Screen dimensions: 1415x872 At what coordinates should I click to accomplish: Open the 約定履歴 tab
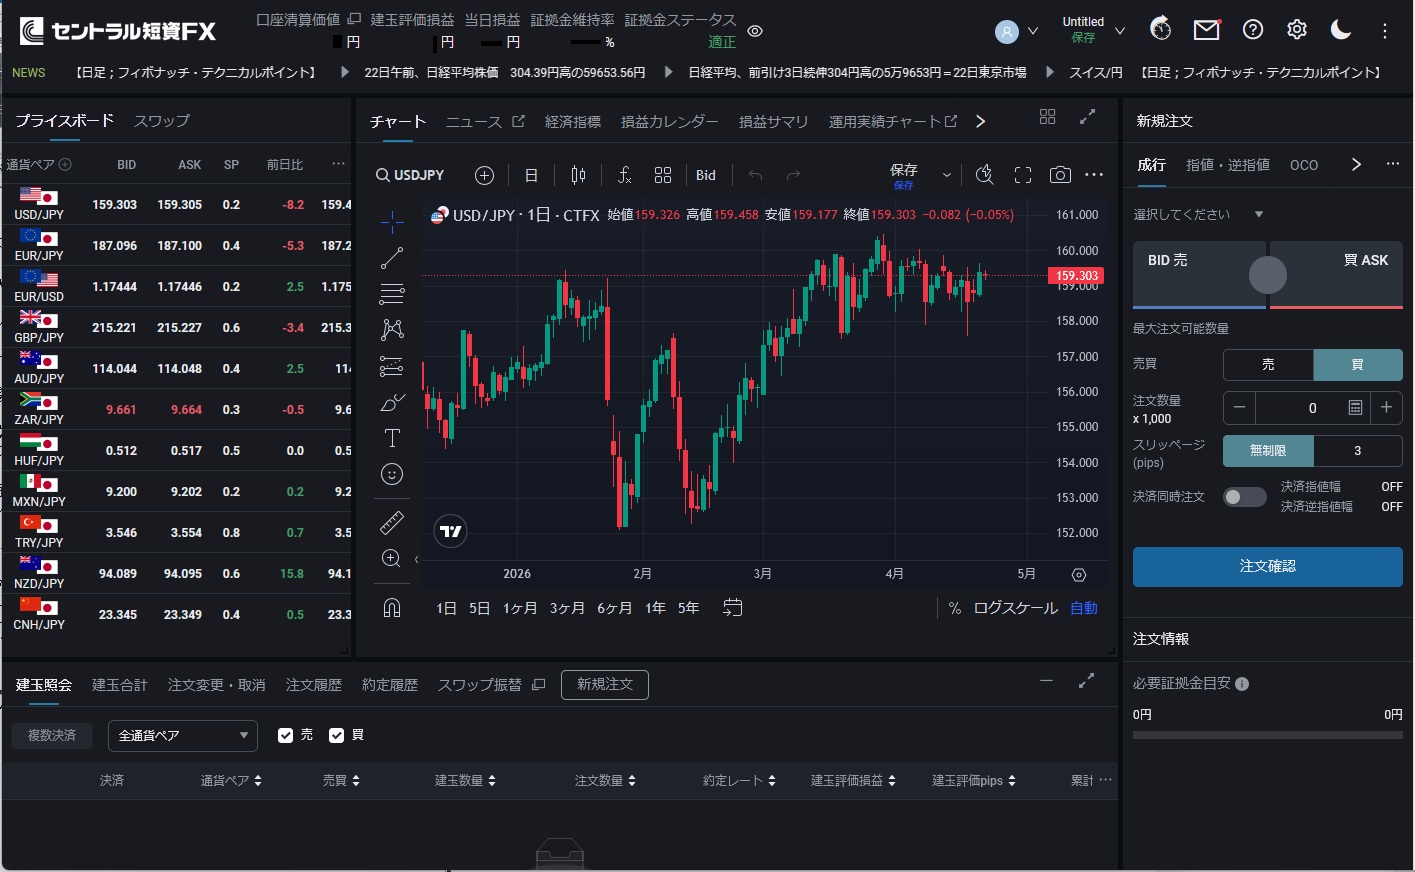[x=389, y=685]
